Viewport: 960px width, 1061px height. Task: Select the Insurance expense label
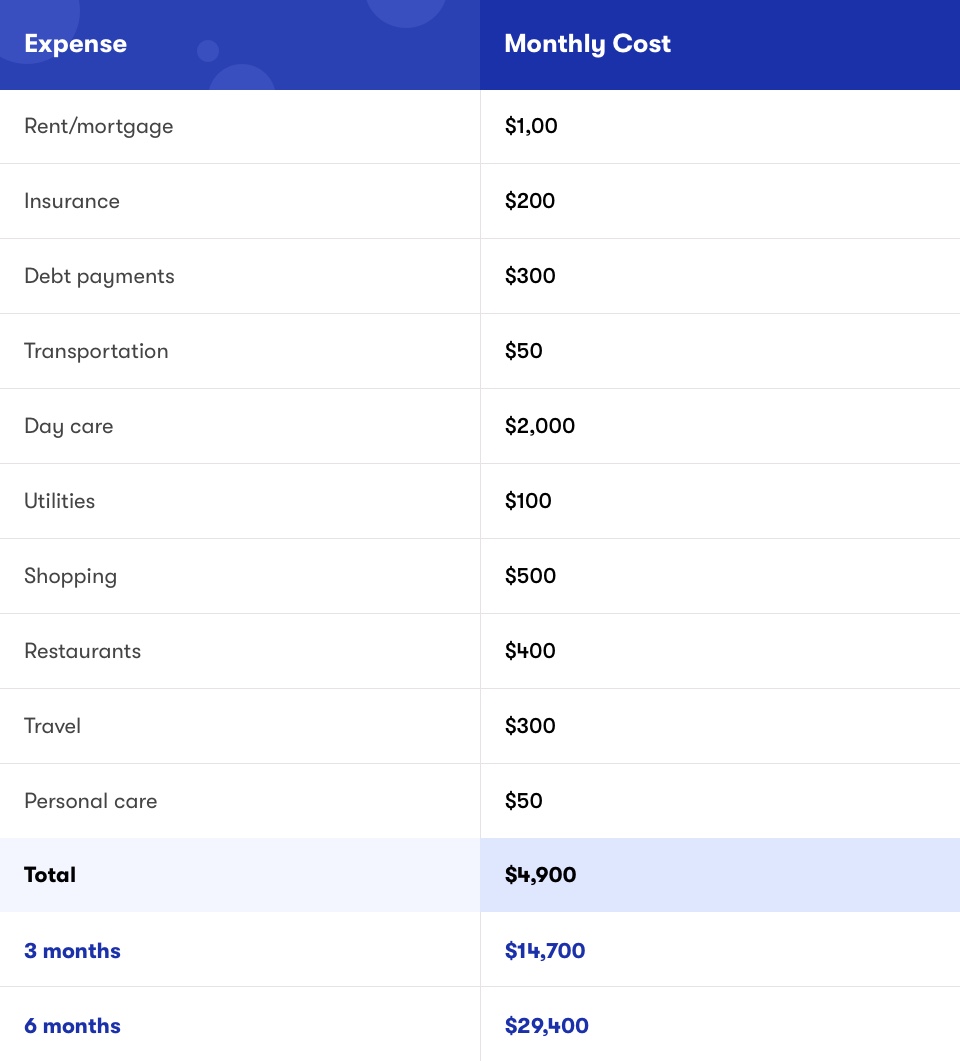coord(72,201)
